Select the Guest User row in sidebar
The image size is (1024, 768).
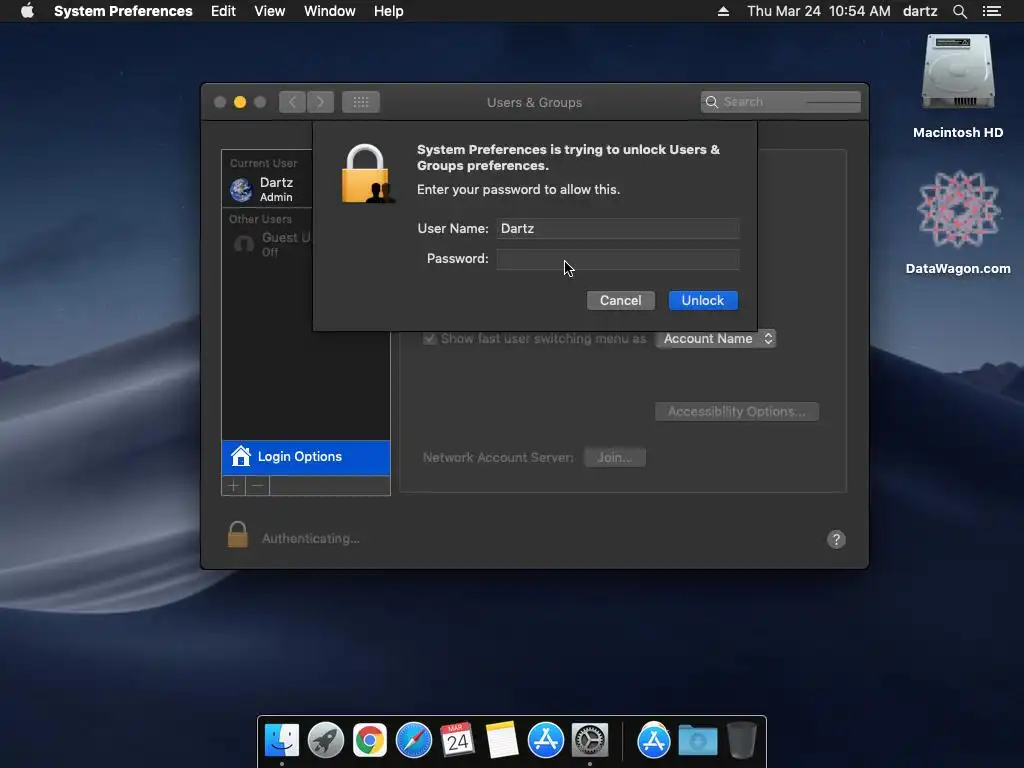pyautogui.click(x=269, y=244)
